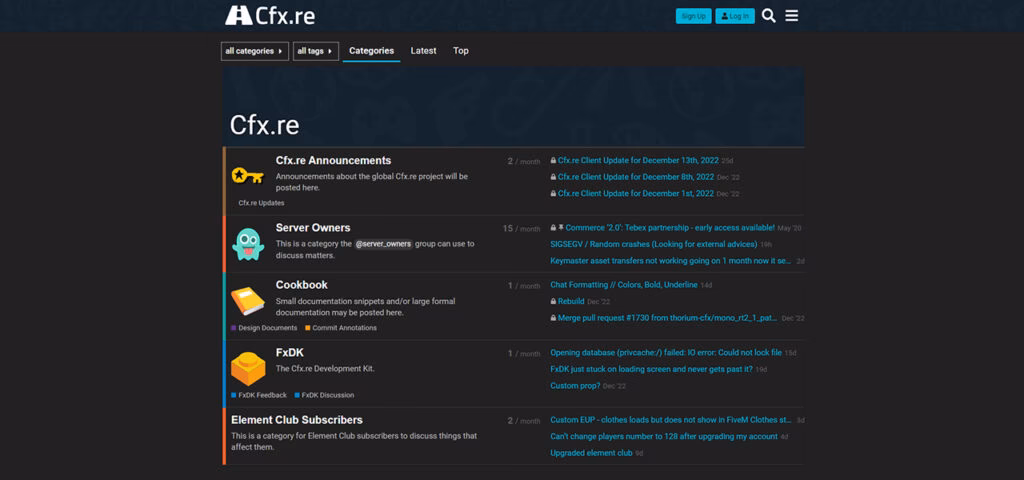The height and width of the screenshot is (480, 1024).
Task: Open Merge pull request #1730 topic
Action: pos(667,318)
